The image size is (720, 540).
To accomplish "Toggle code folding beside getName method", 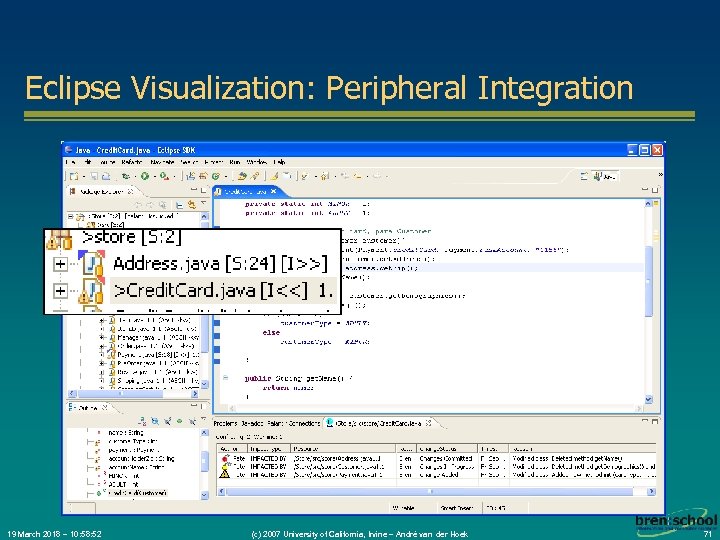I will tap(225, 378).
